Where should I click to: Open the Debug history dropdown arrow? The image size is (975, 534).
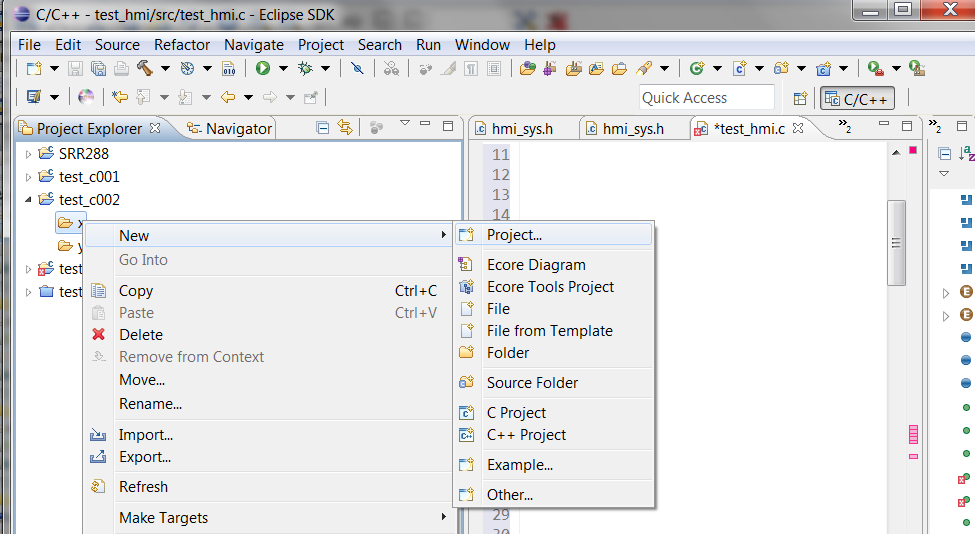coord(325,68)
